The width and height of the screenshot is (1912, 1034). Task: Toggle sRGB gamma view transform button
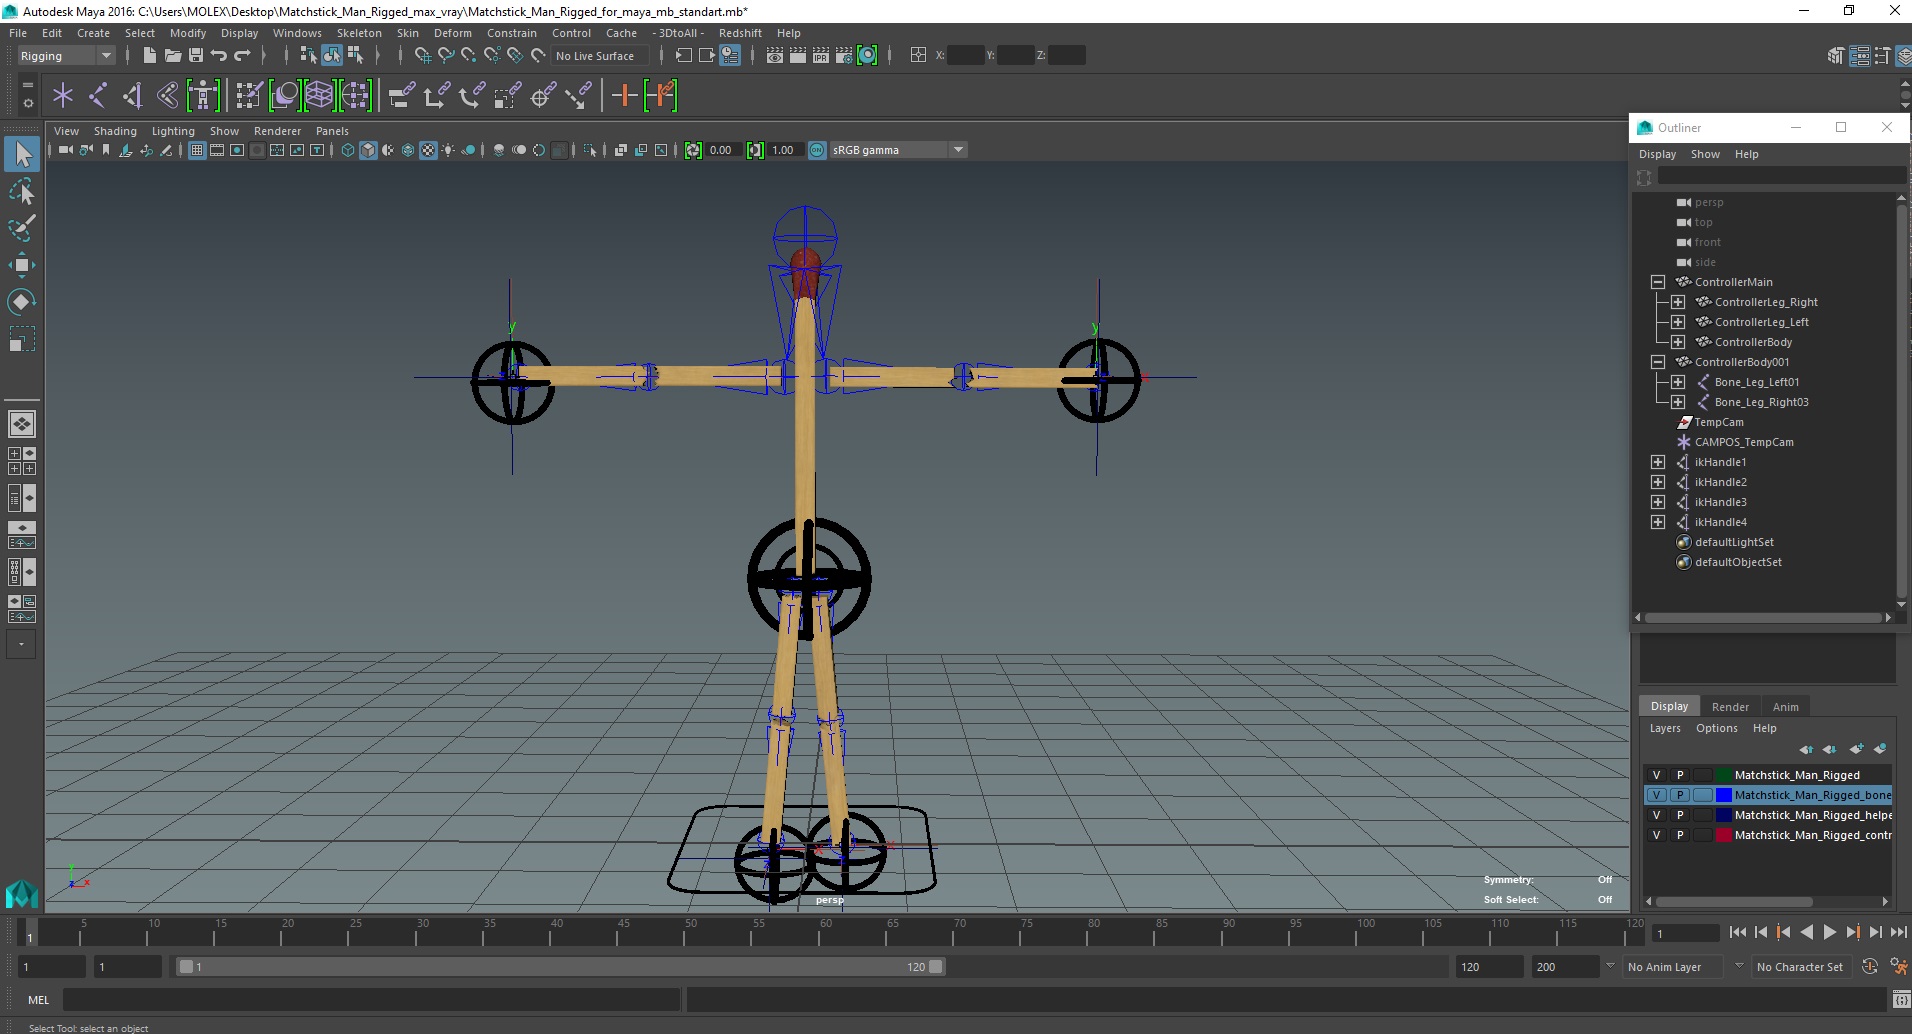[817, 150]
